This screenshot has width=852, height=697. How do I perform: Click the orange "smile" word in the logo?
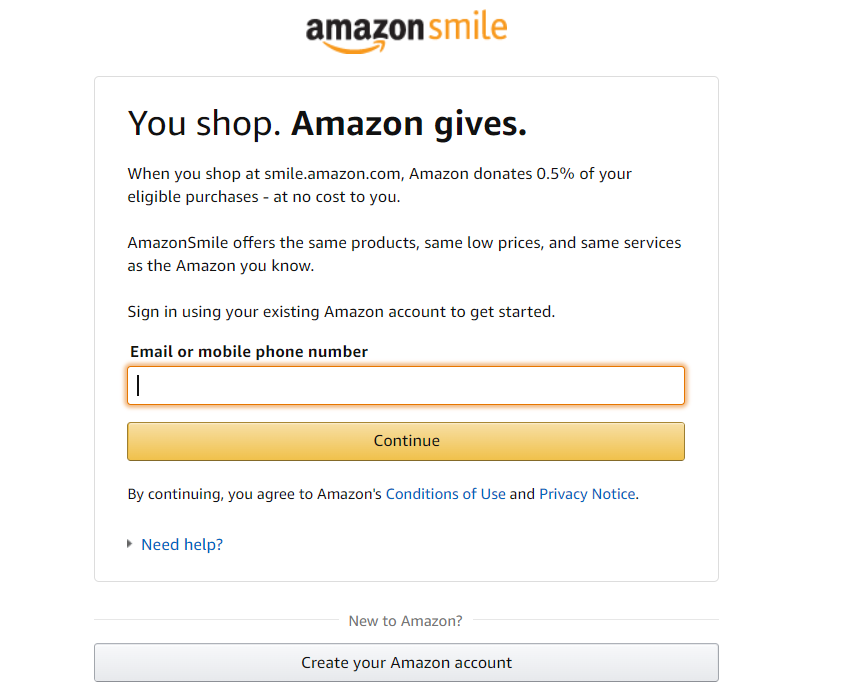point(467,27)
